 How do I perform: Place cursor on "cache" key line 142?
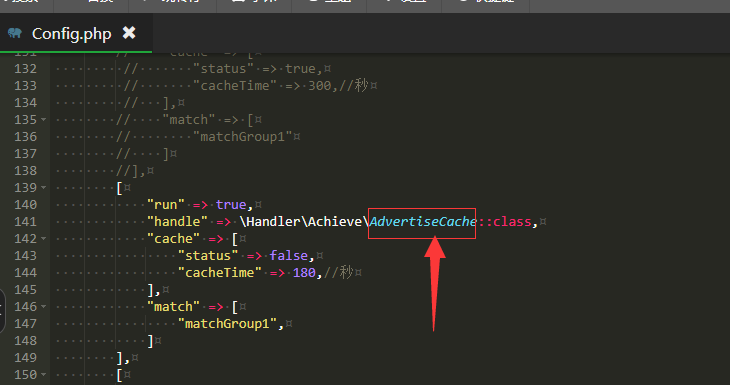click(x=173, y=239)
